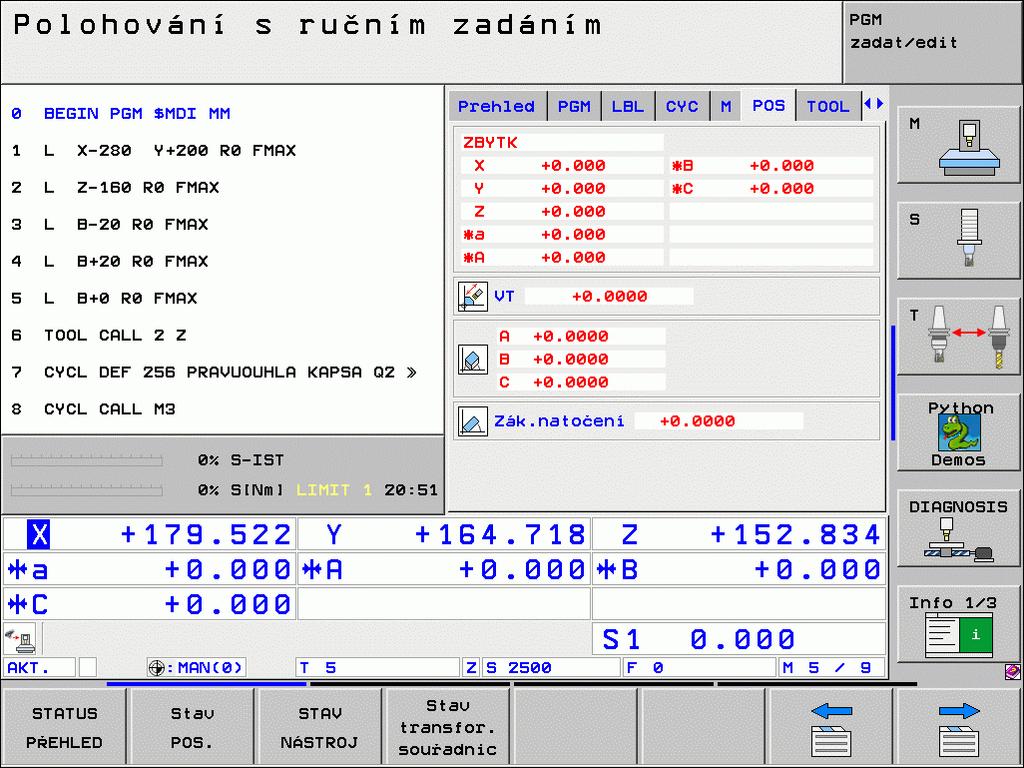Launch Python Demos softkey

pyautogui.click(x=959, y=433)
